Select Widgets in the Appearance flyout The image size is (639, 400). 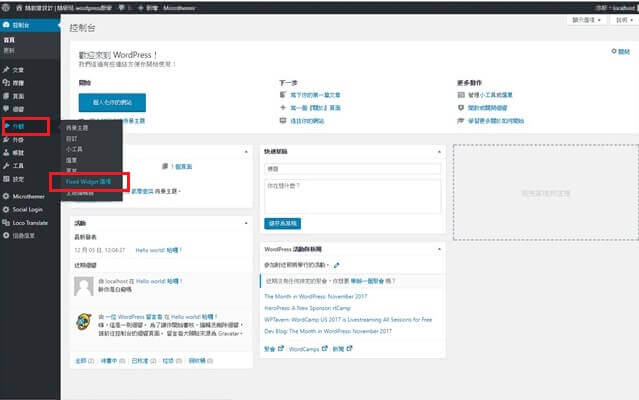pyautogui.click(x=74, y=149)
